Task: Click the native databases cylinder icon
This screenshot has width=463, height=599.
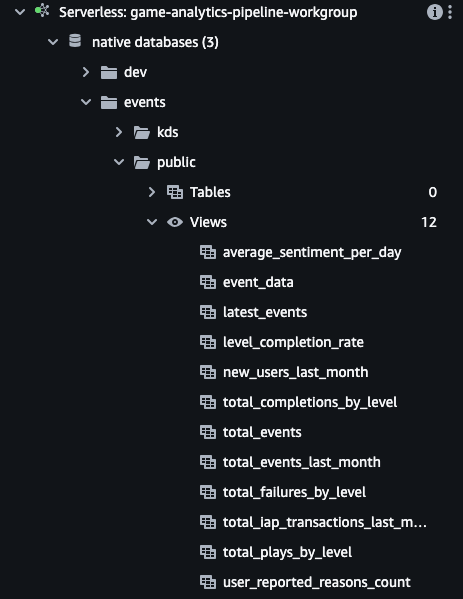Action: coord(75,41)
